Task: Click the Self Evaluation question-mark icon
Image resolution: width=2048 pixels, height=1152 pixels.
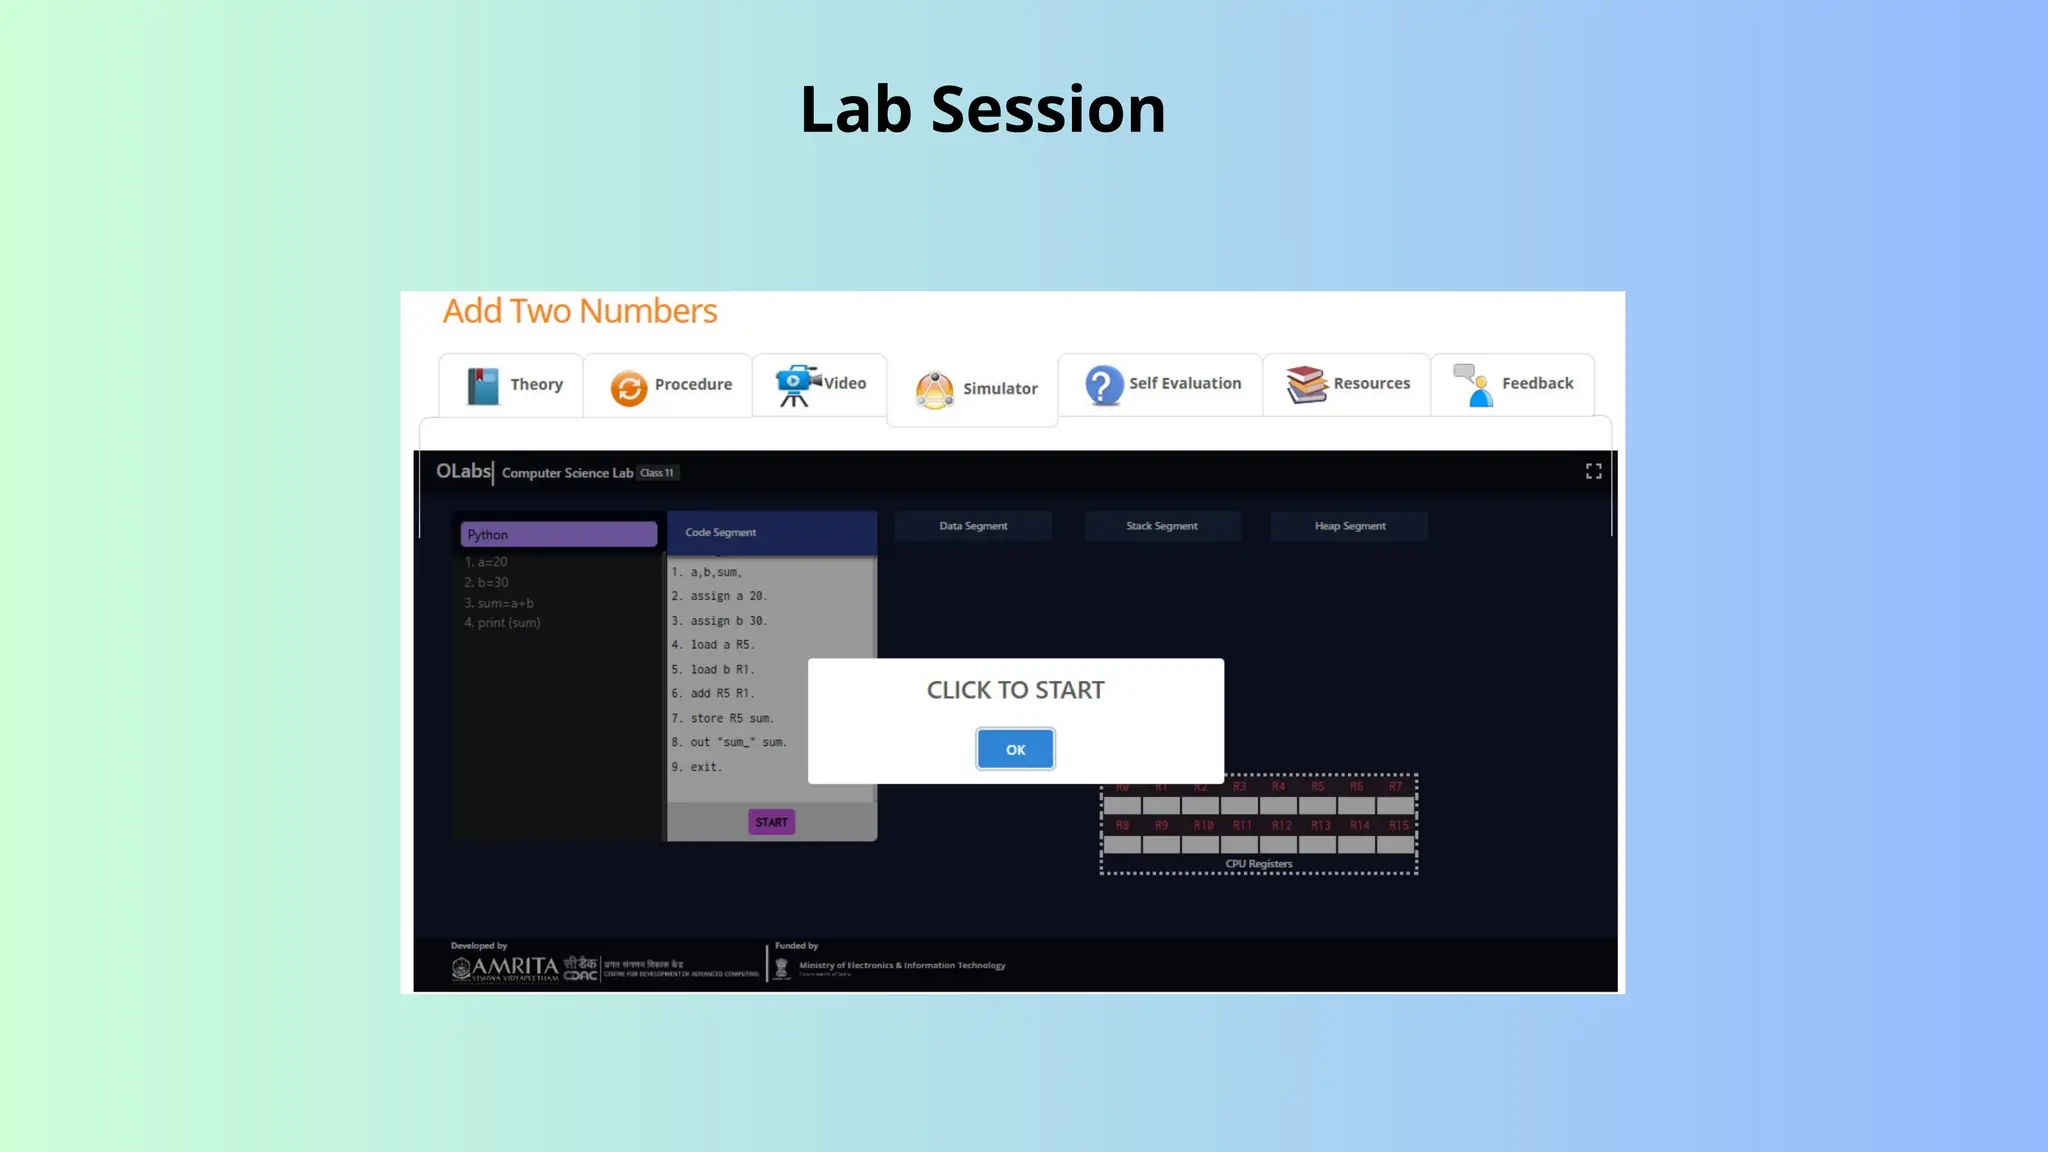Action: point(1104,385)
